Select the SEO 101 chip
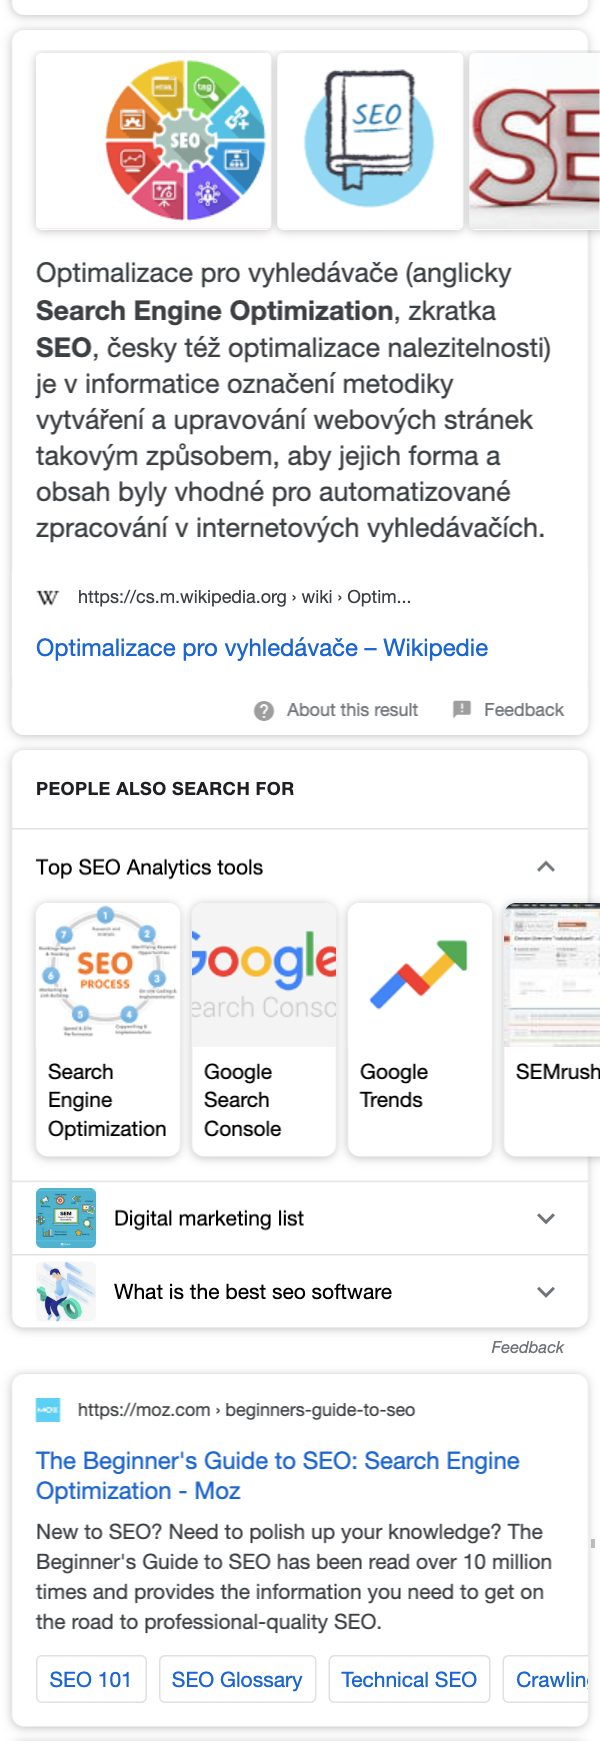This screenshot has height=1741, width=600. coord(91,1679)
